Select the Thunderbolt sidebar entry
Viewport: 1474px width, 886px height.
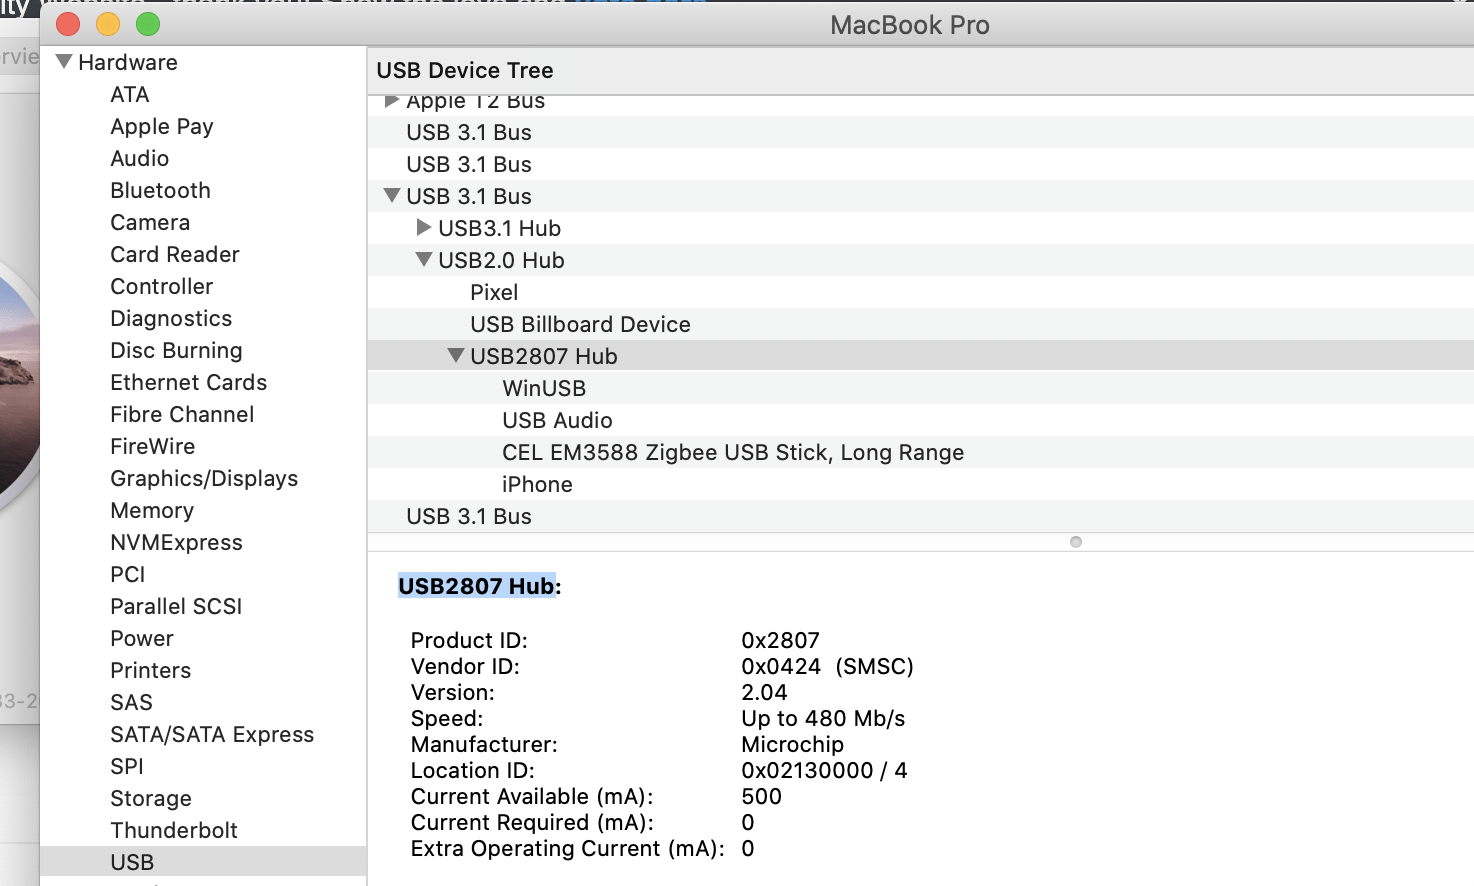pyautogui.click(x=173, y=830)
